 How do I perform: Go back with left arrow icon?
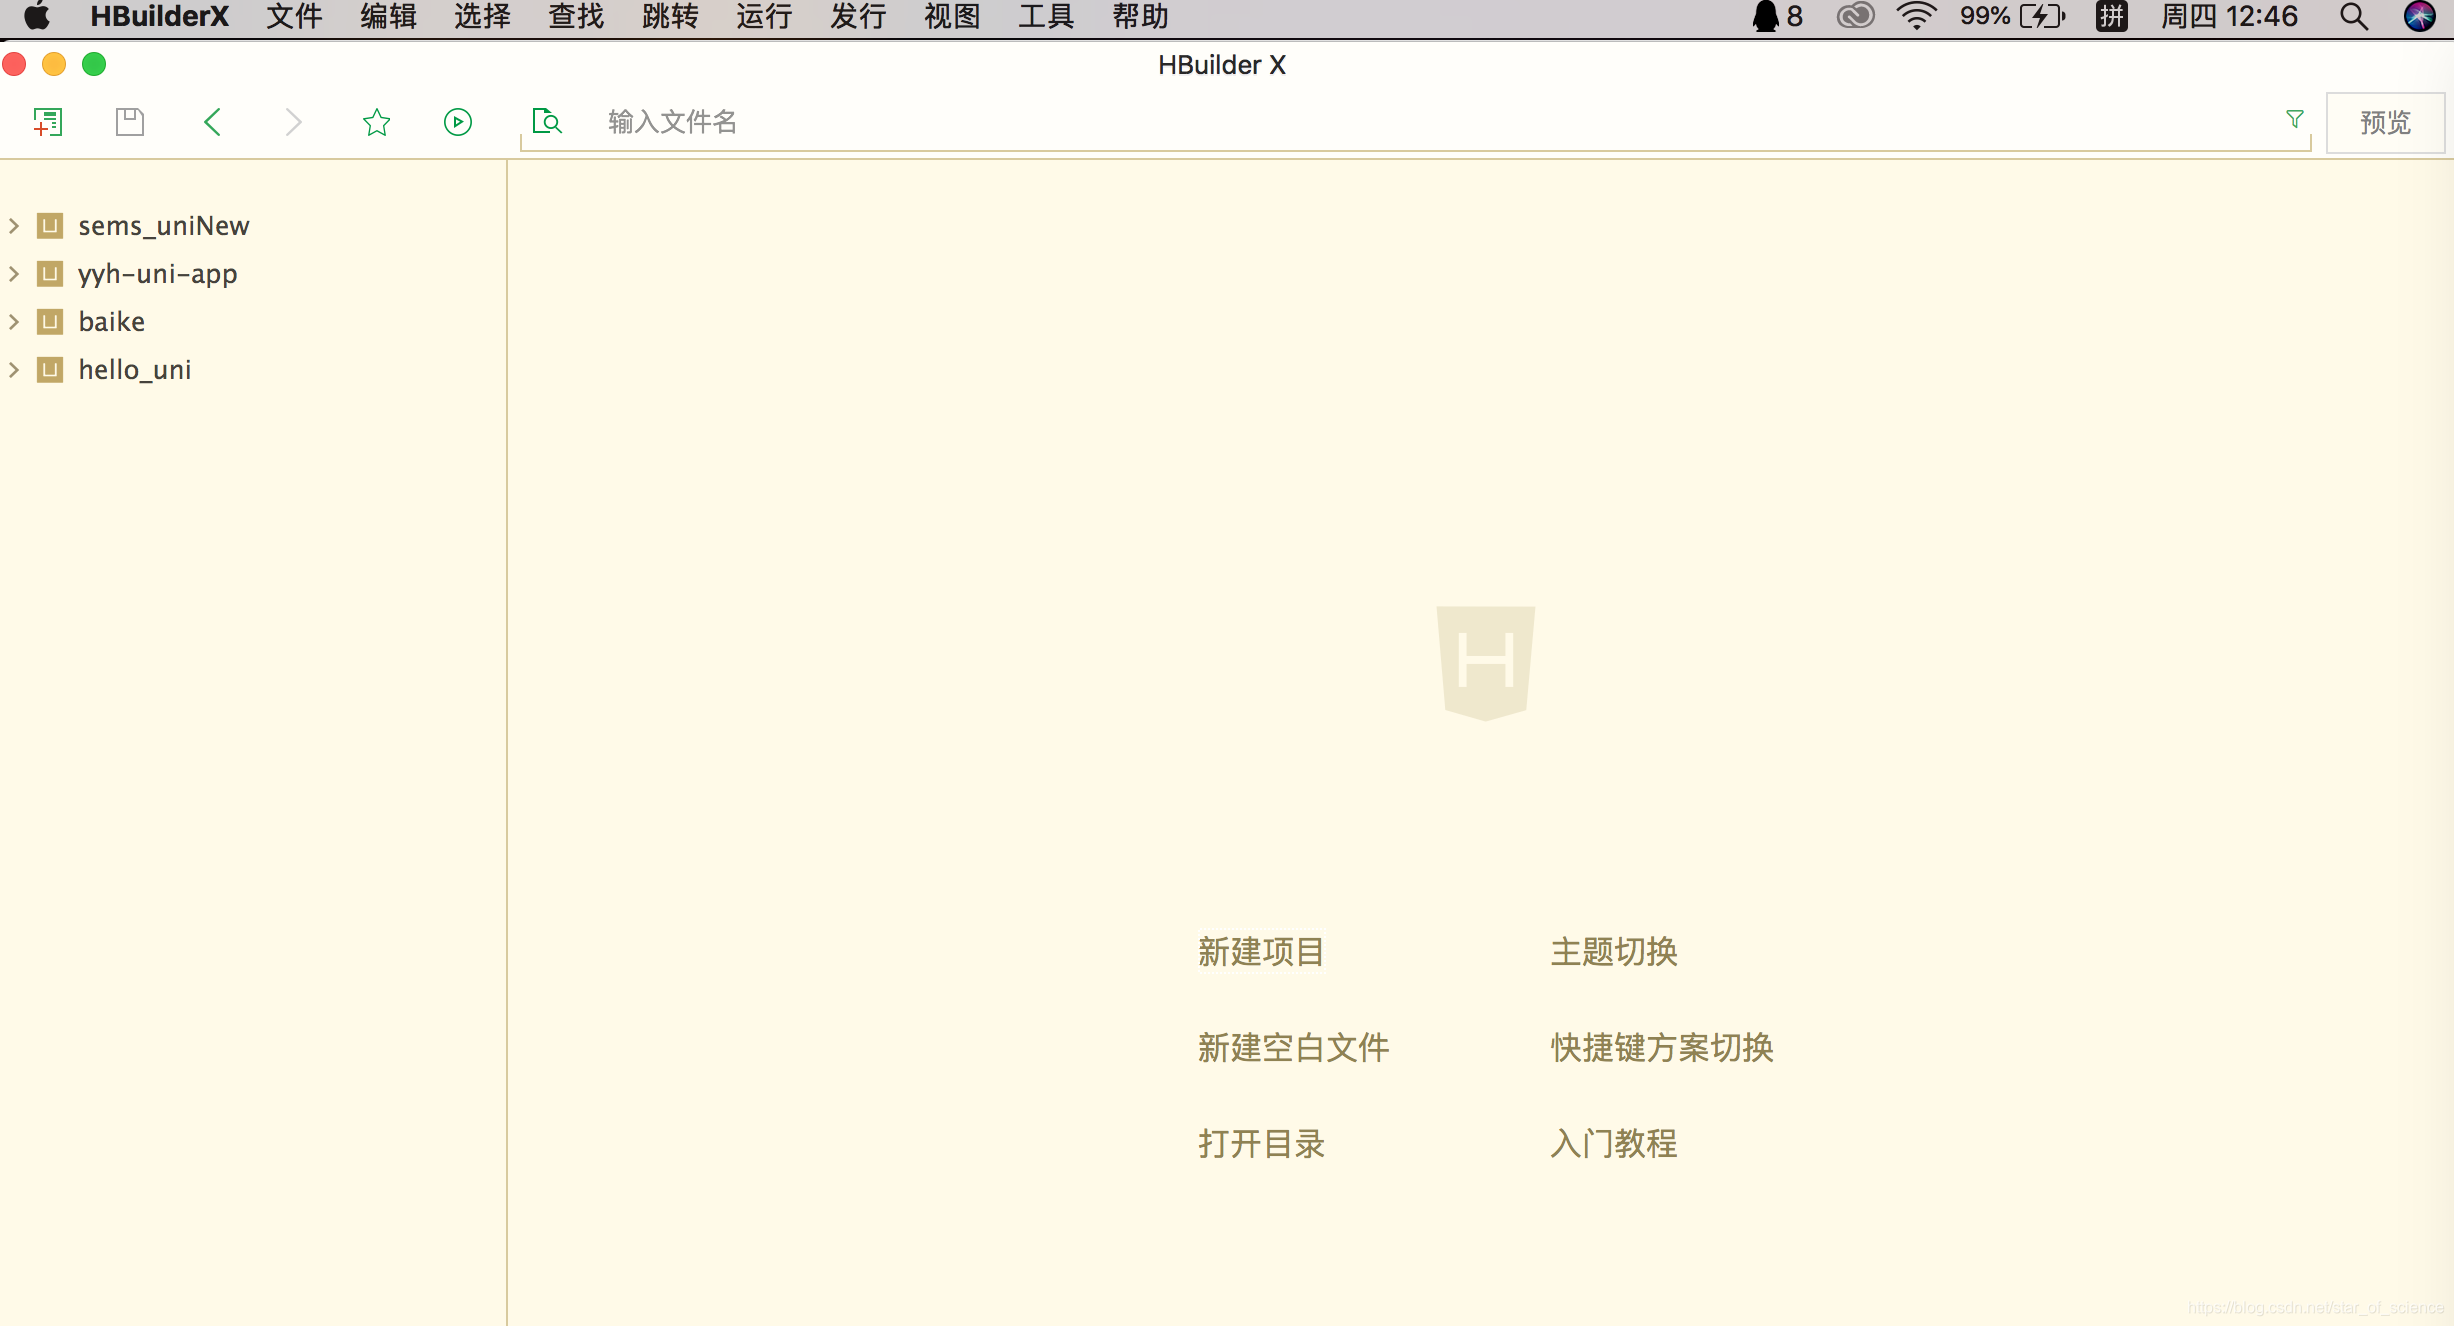(212, 122)
